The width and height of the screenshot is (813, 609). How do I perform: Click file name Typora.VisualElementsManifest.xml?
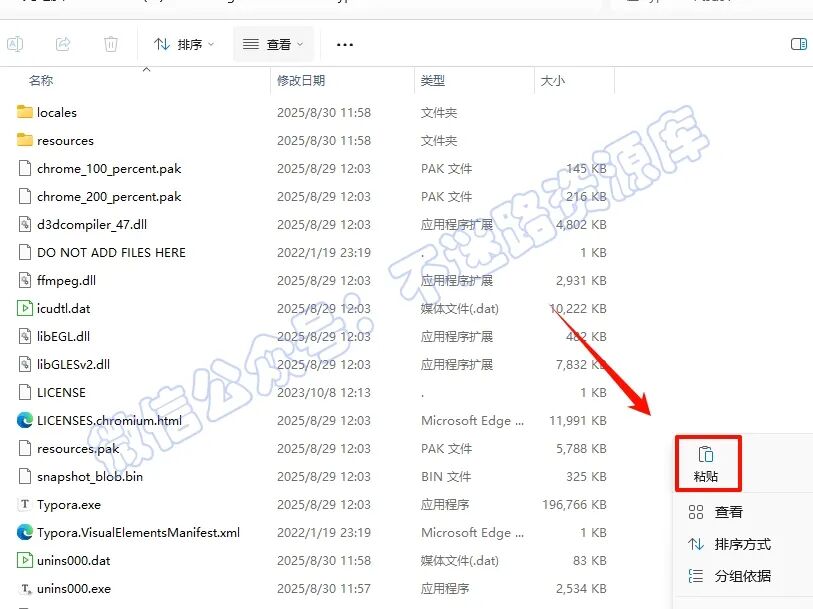click(x=138, y=532)
